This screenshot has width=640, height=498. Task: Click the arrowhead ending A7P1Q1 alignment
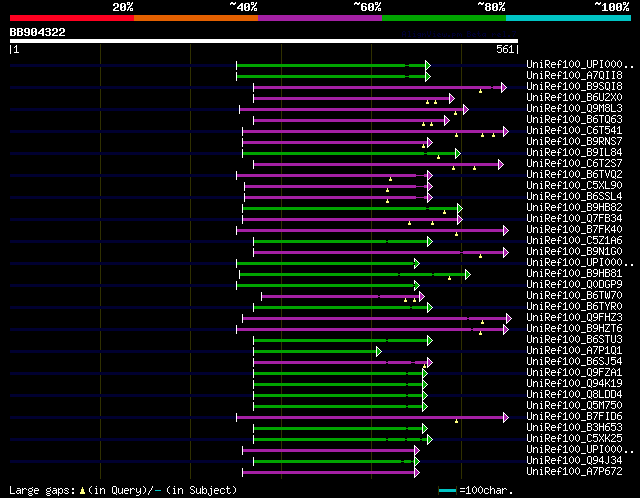pyautogui.click(x=379, y=351)
